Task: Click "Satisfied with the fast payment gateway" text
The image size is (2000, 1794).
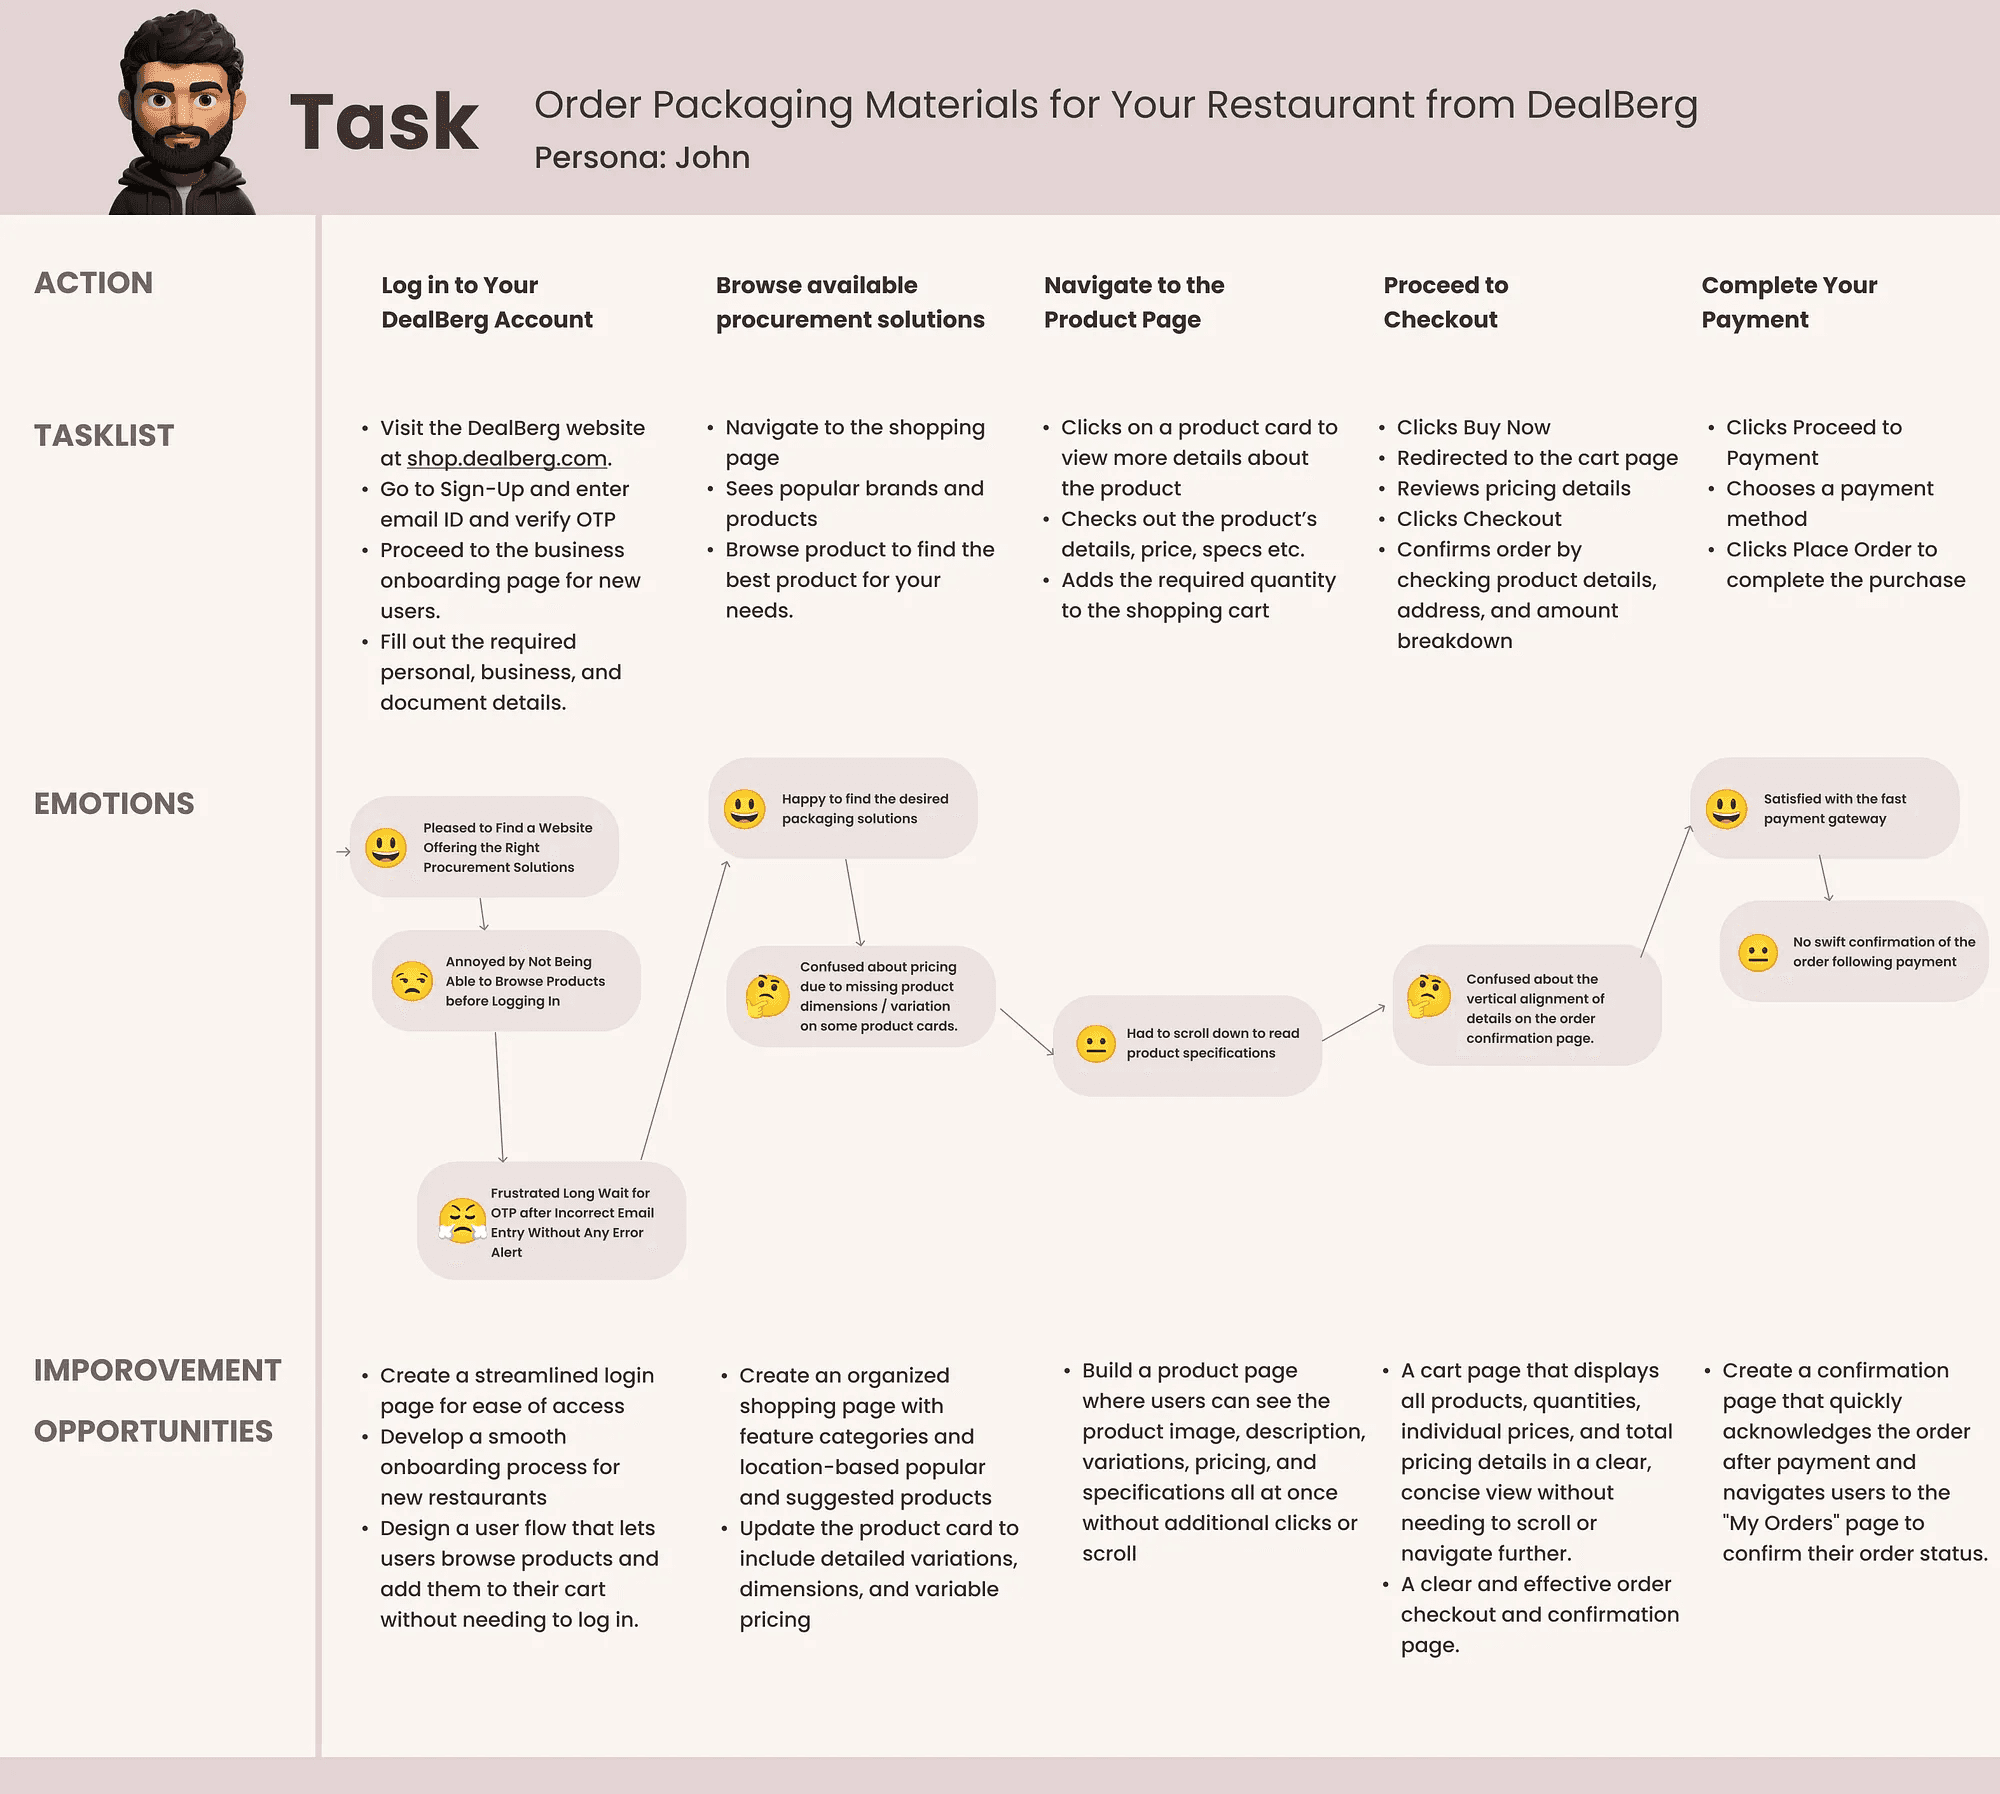Action: pos(1835,809)
